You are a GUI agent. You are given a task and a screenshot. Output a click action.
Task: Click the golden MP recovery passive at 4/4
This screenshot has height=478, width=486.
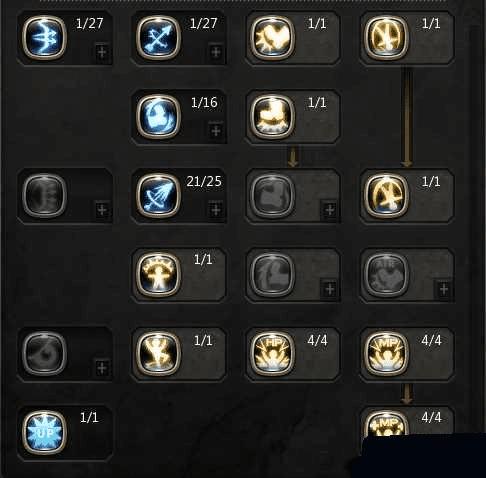point(386,353)
